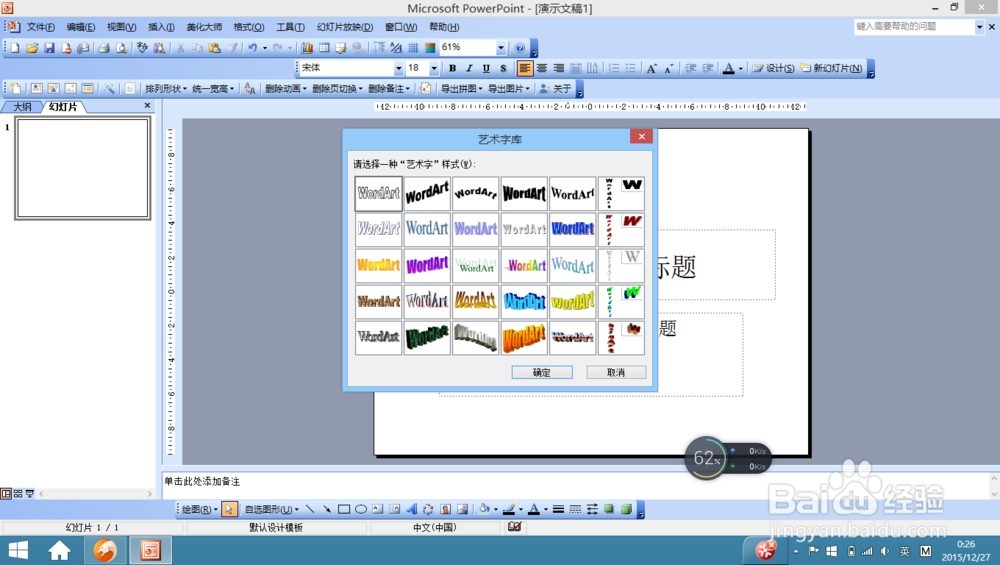This screenshot has height=565, width=1000.
Task: Toggle center text alignment
Action: tap(541, 68)
